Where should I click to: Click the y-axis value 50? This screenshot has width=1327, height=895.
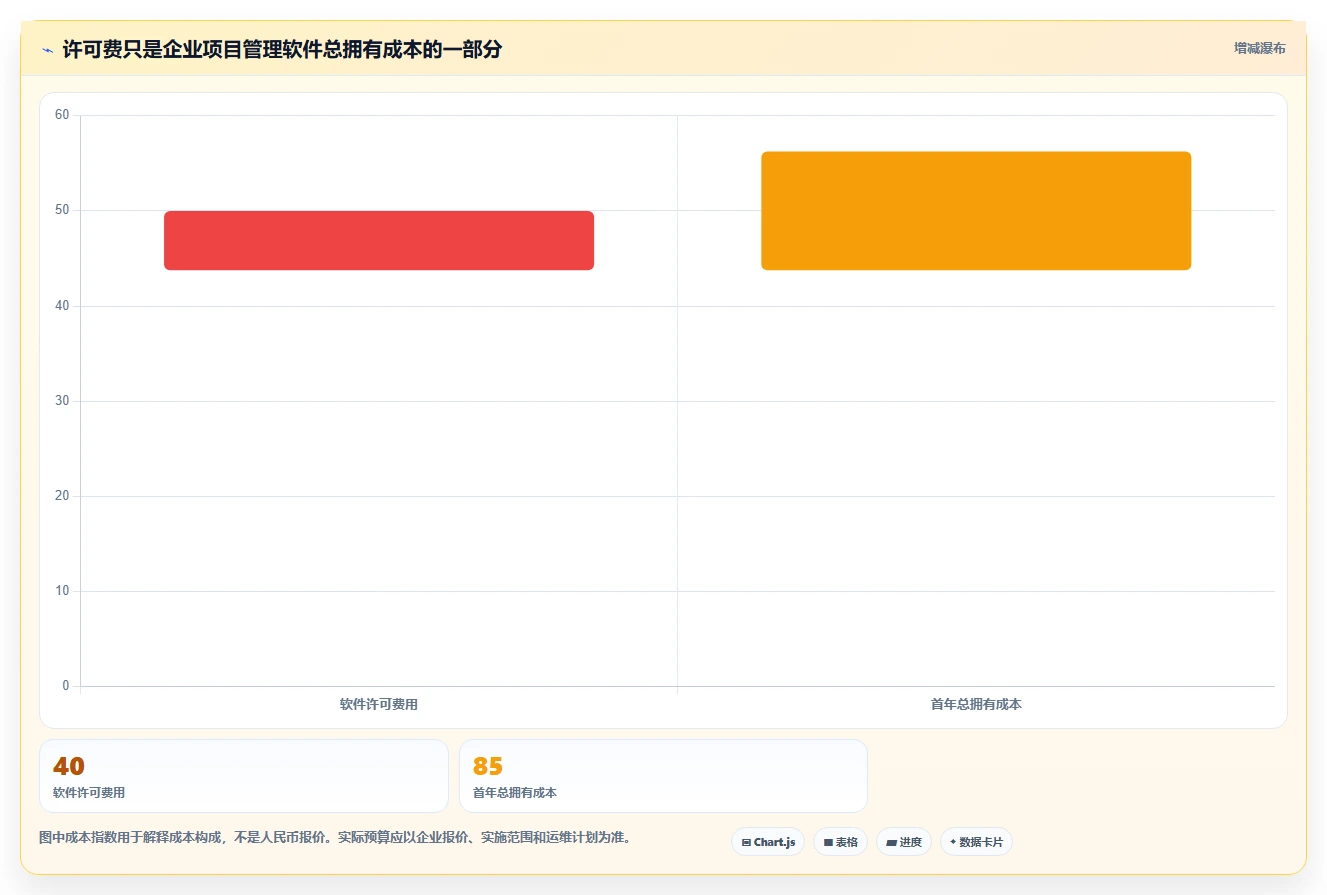[62, 210]
